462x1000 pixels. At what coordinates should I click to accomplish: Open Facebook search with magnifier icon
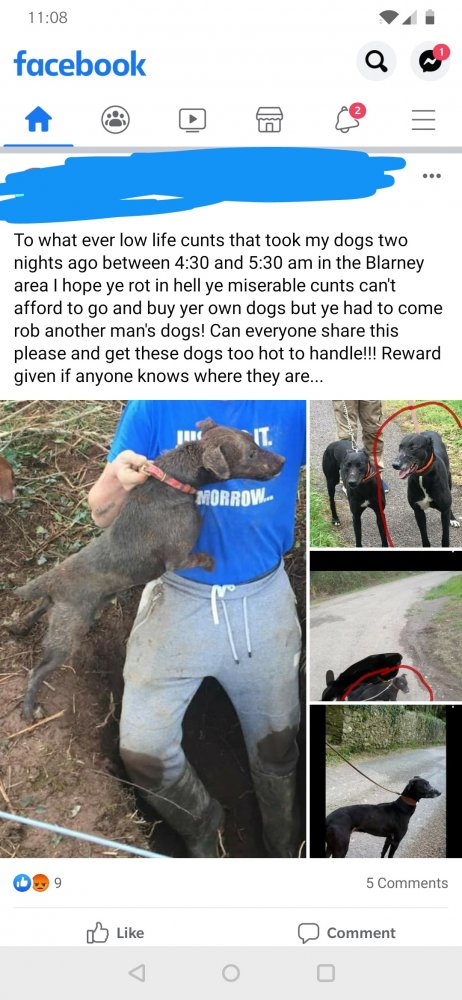[376, 62]
